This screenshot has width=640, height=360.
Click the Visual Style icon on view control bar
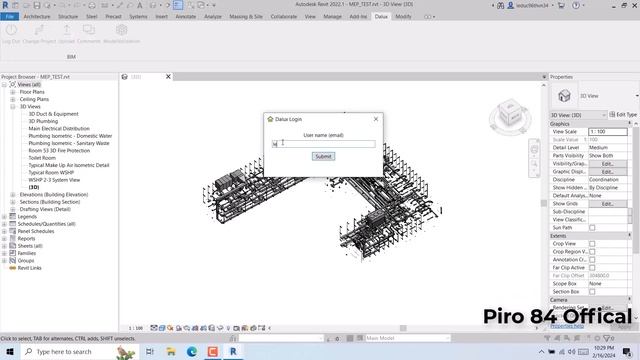[x=162, y=328]
